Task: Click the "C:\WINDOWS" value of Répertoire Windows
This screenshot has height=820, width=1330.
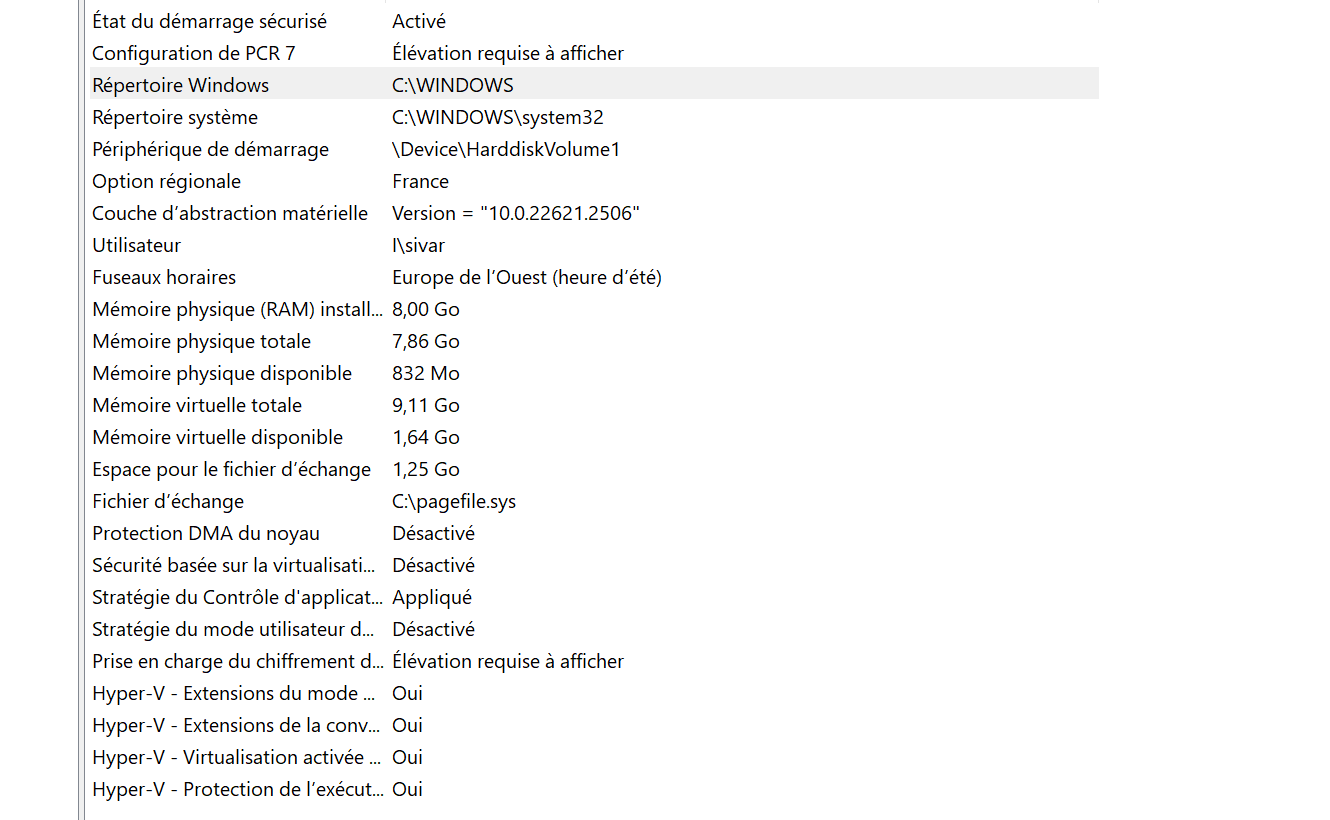Action: point(453,85)
